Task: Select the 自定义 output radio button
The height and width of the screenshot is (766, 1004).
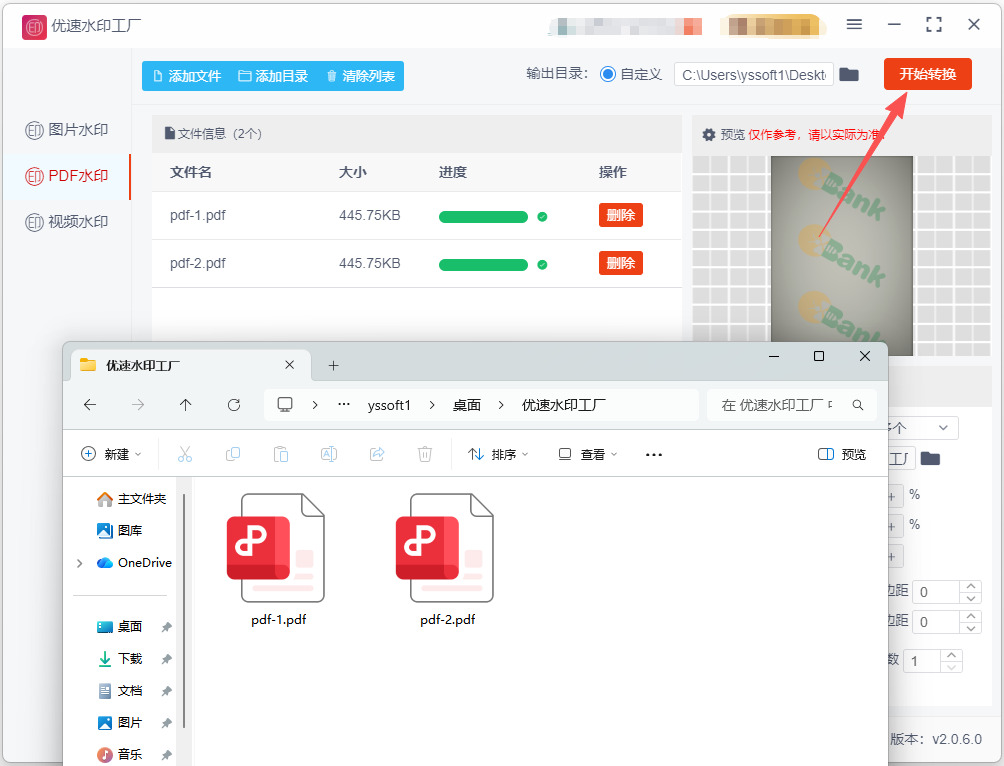Action: point(608,74)
